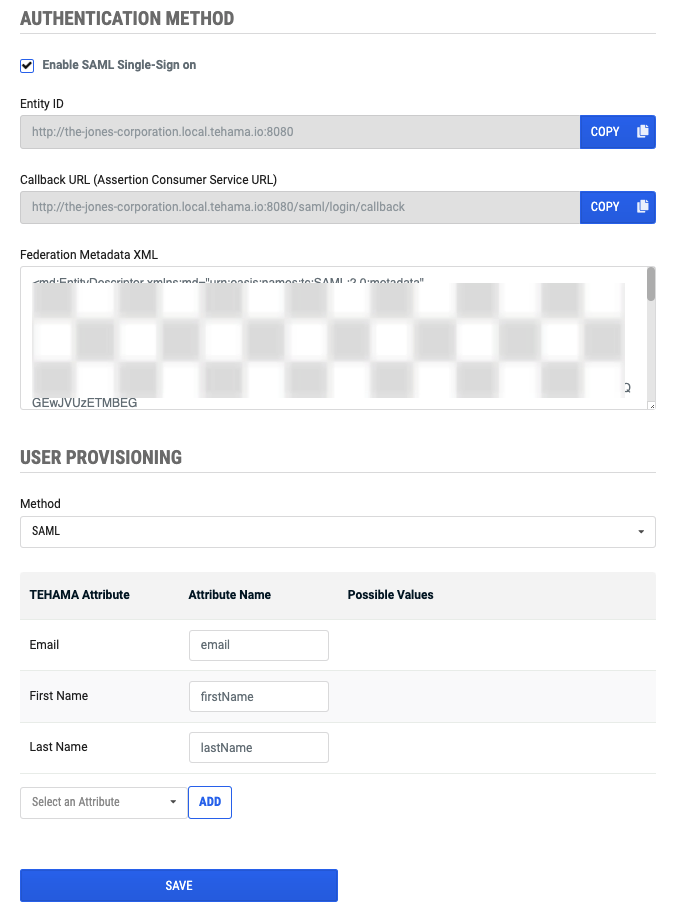The height and width of the screenshot is (920, 676).
Task: Click the User Provisioning heading
Action: pos(101,458)
